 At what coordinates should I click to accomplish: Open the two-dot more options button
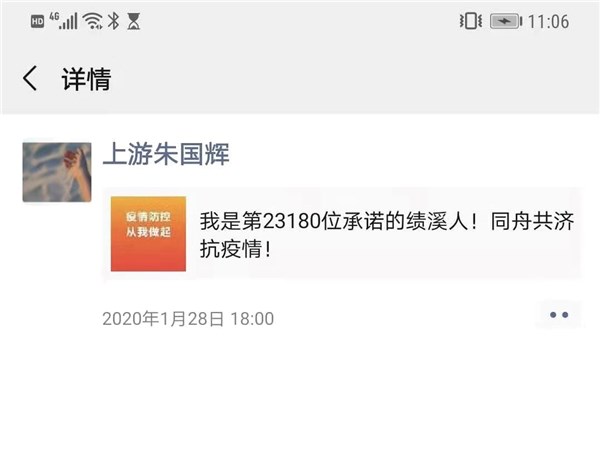point(559,315)
